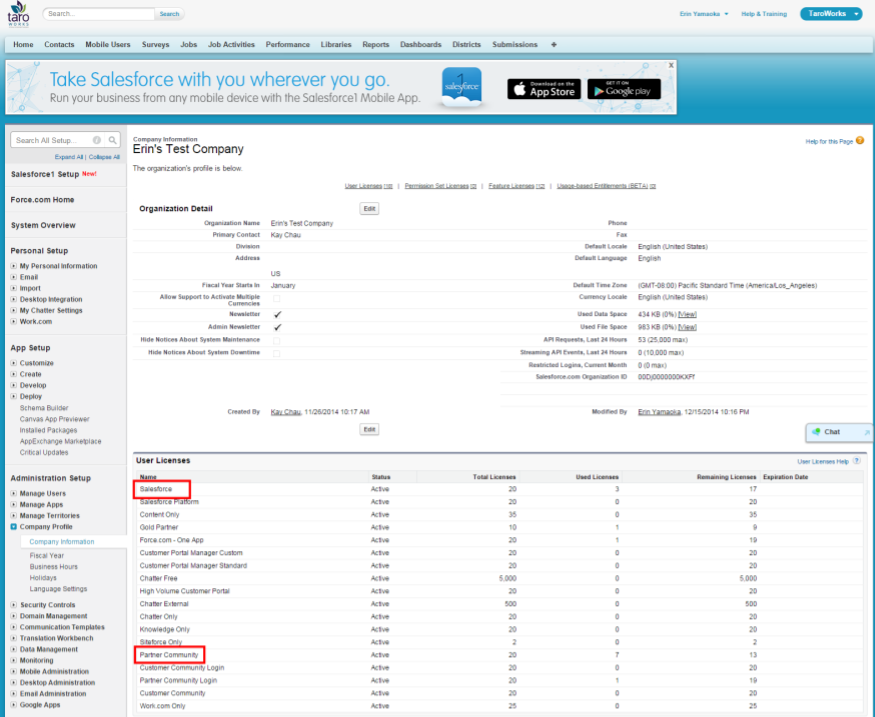The height and width of the screenshot is (717, 875).
Task: Click the Chat bubble icon
Action: pos(816,432)
